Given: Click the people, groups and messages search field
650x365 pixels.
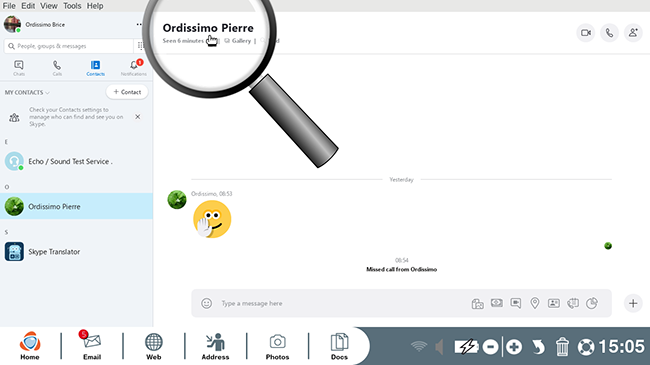Looking at the screenshot, I should pos(68,46).
